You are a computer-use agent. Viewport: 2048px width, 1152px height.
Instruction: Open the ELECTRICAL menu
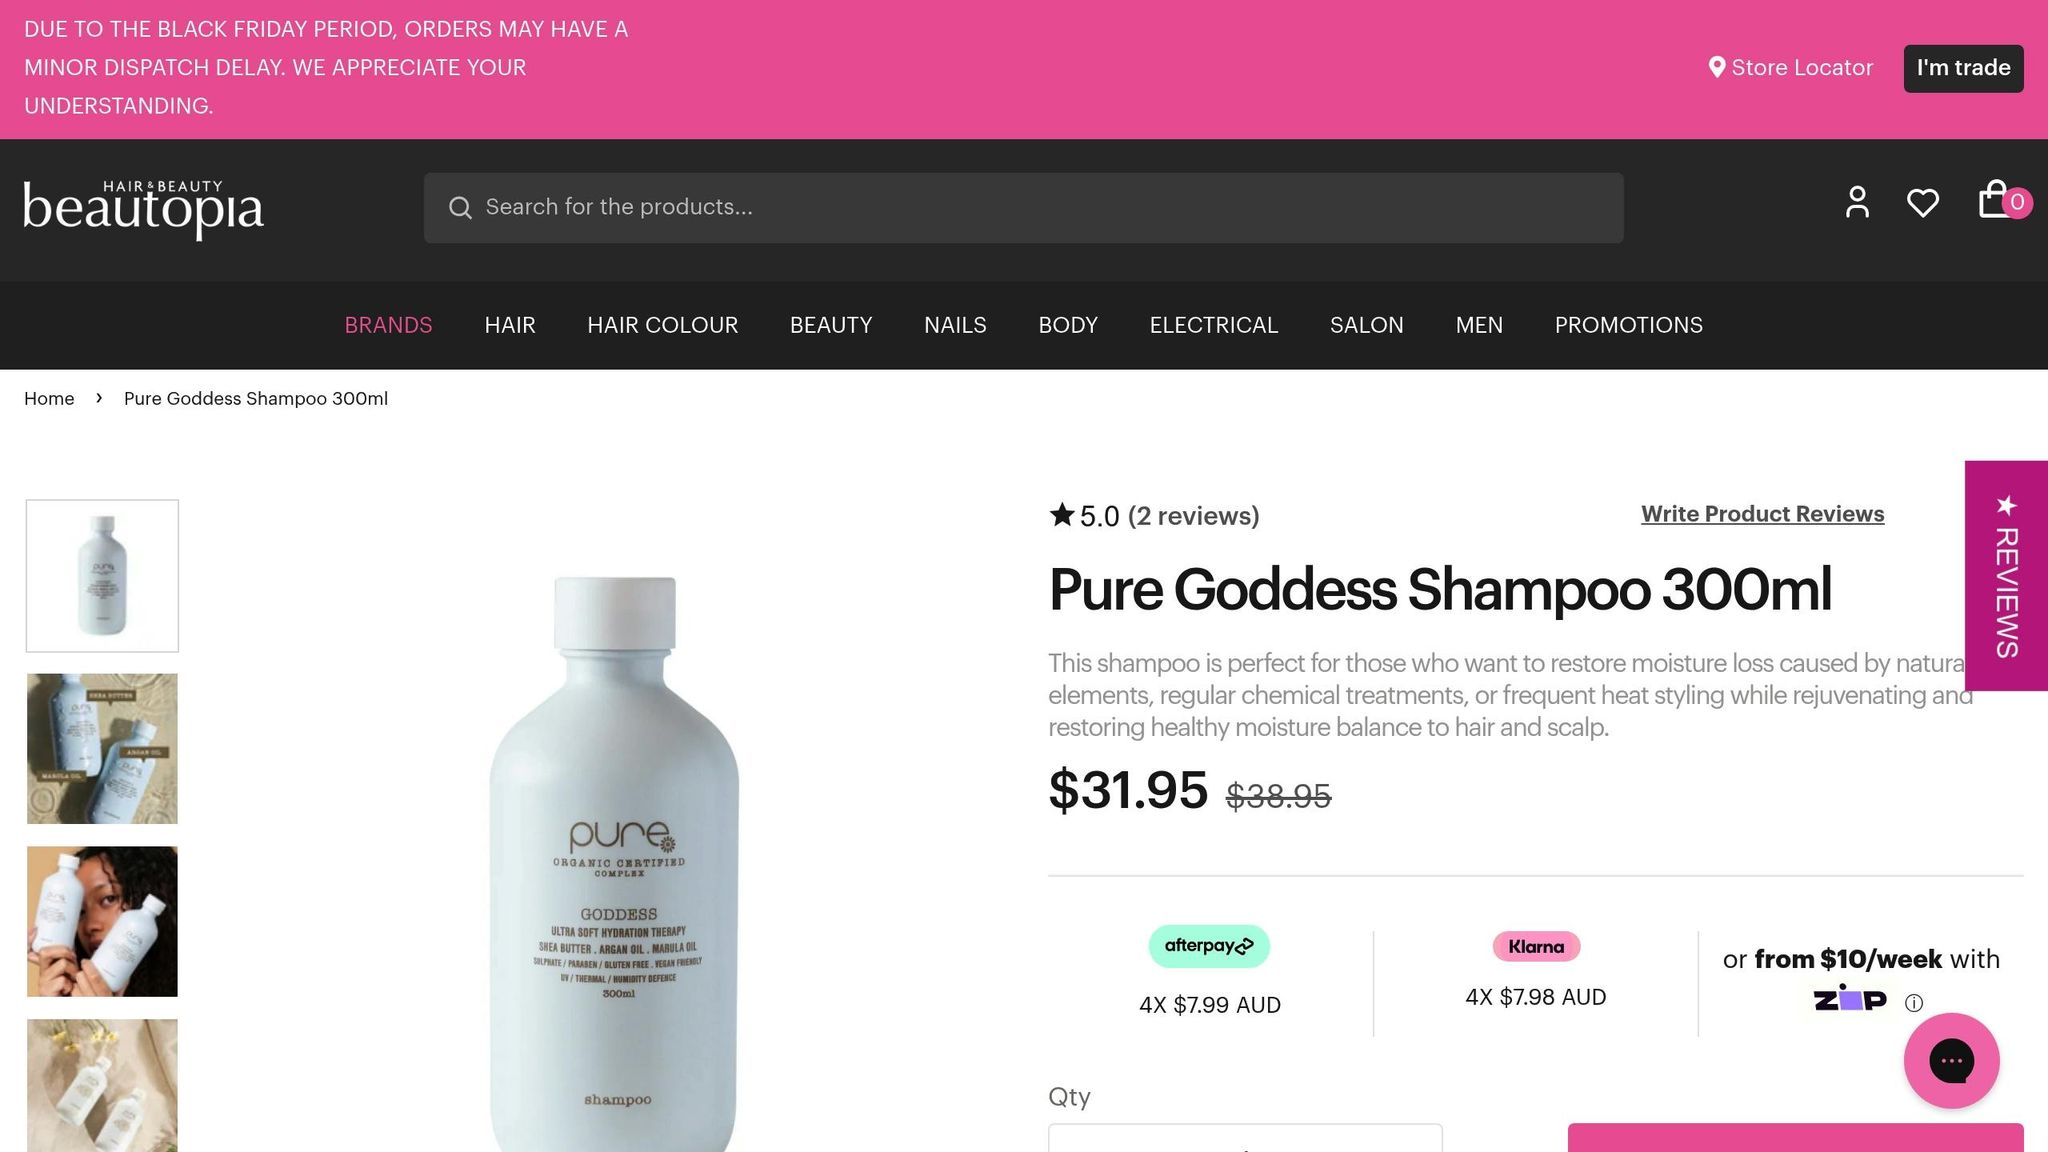click(1213, 325)
